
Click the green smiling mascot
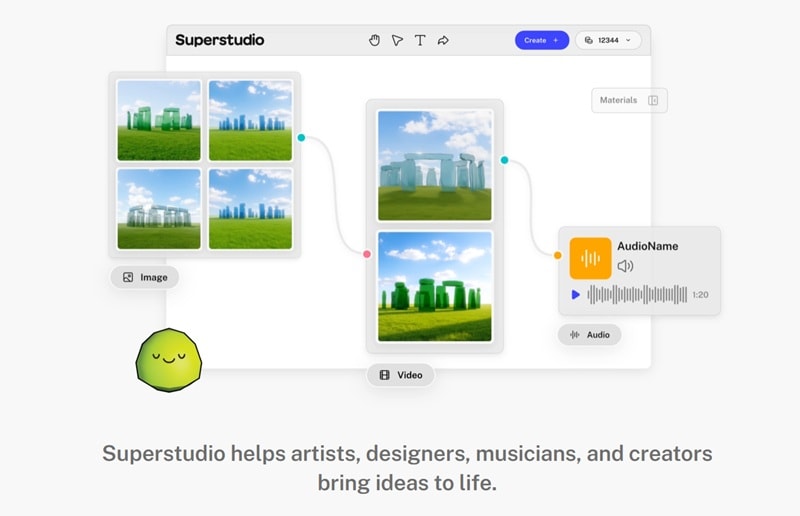(x=169, y=360)
